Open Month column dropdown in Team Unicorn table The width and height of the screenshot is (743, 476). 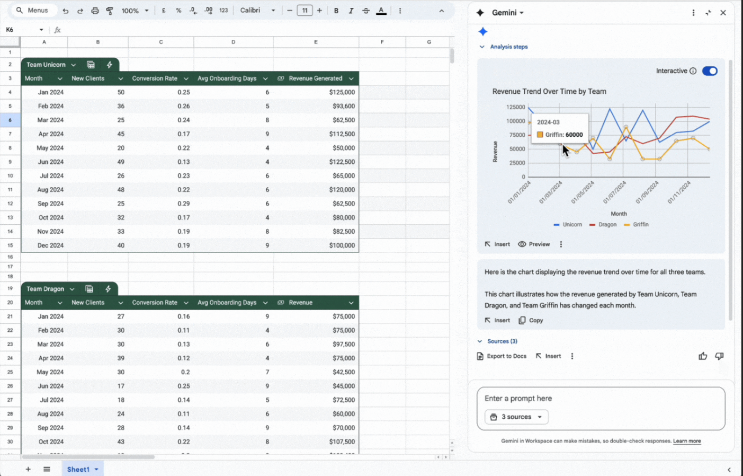(60, 79)
